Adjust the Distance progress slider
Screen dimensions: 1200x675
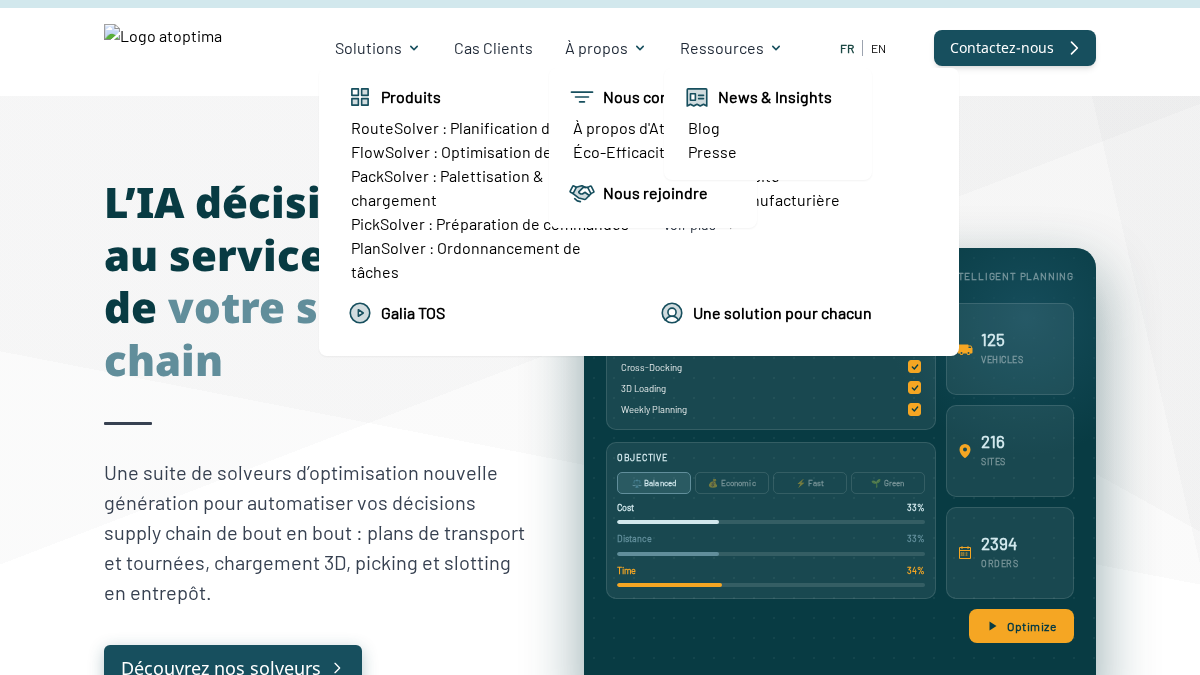pos(771,554)
